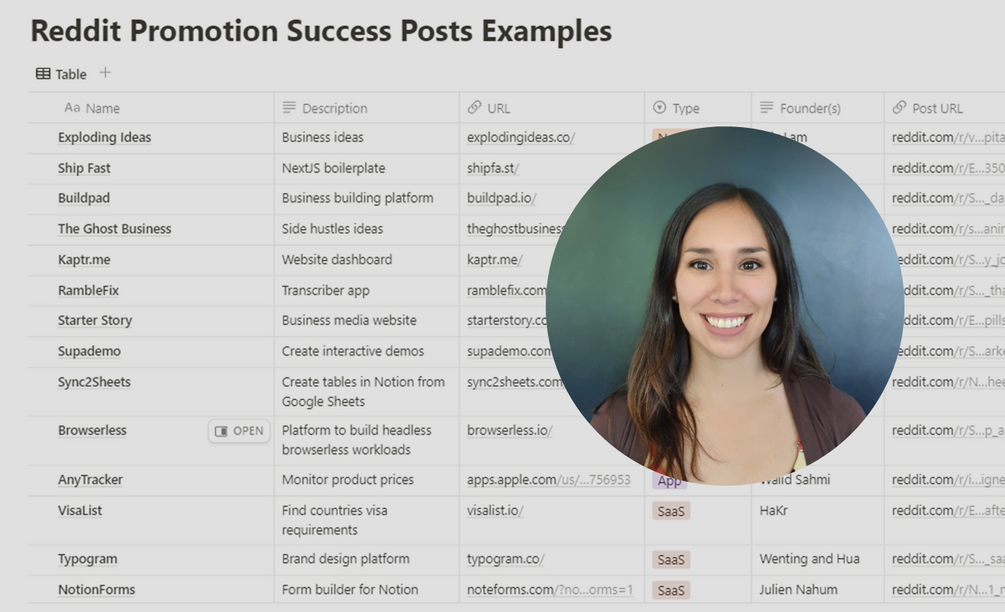Select the 'Form builder for Notion' cell
This screenshot has width=1005, height=612.
(367, 590)
